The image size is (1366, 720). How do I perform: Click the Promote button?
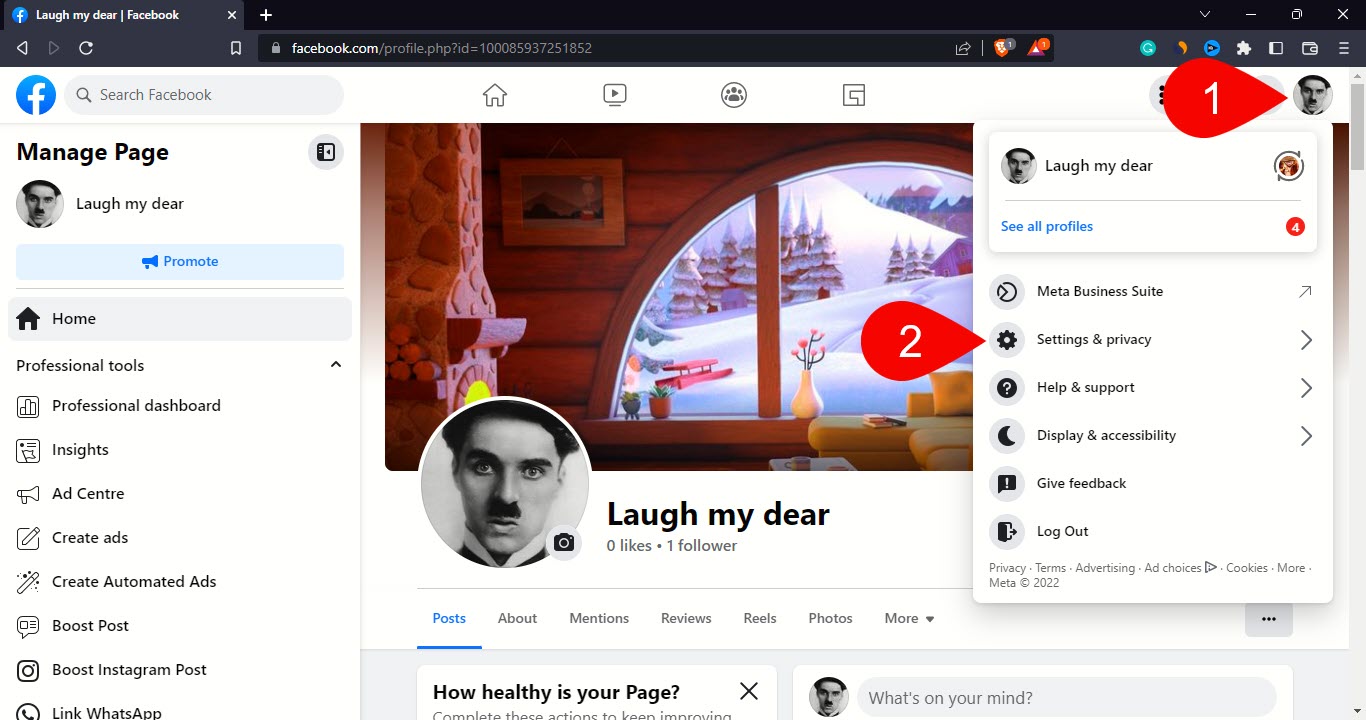coord(180,261)
